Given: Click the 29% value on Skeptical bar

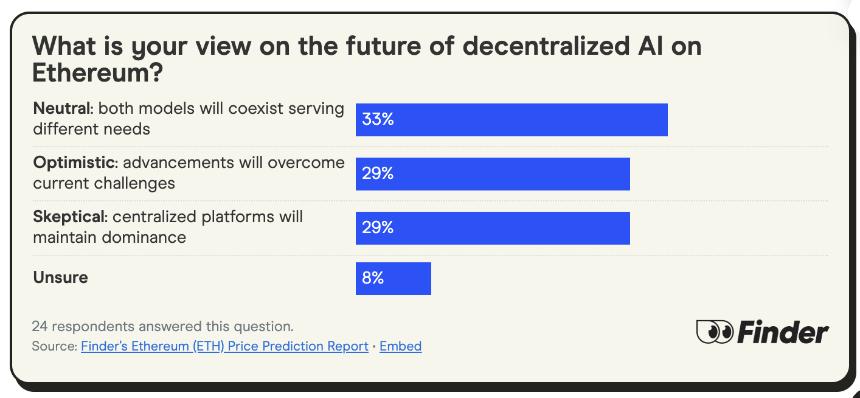Looking at the screenshot, I should click(377, 228).
